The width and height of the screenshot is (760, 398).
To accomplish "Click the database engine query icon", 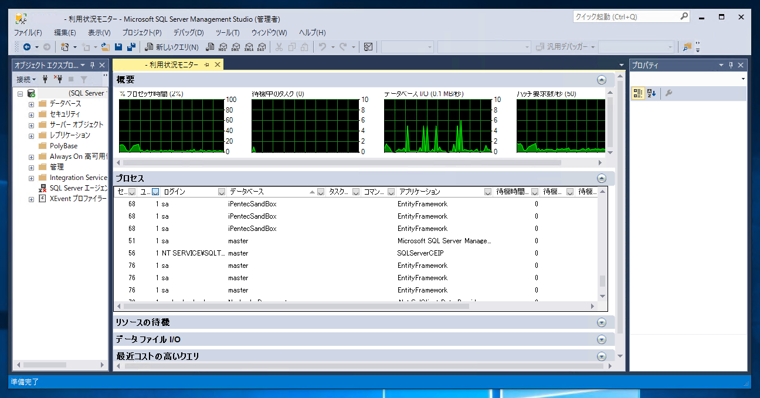I will [210, 47].
